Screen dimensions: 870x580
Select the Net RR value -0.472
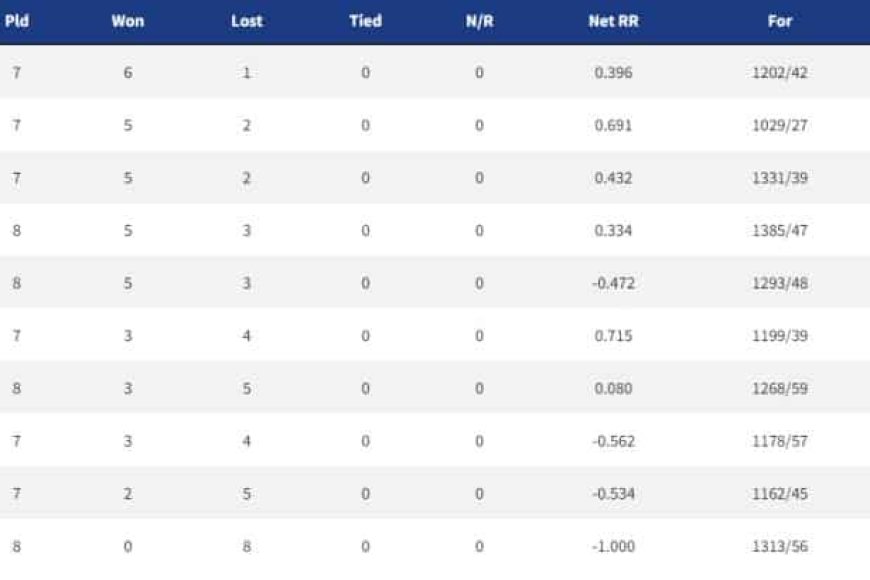613,283
